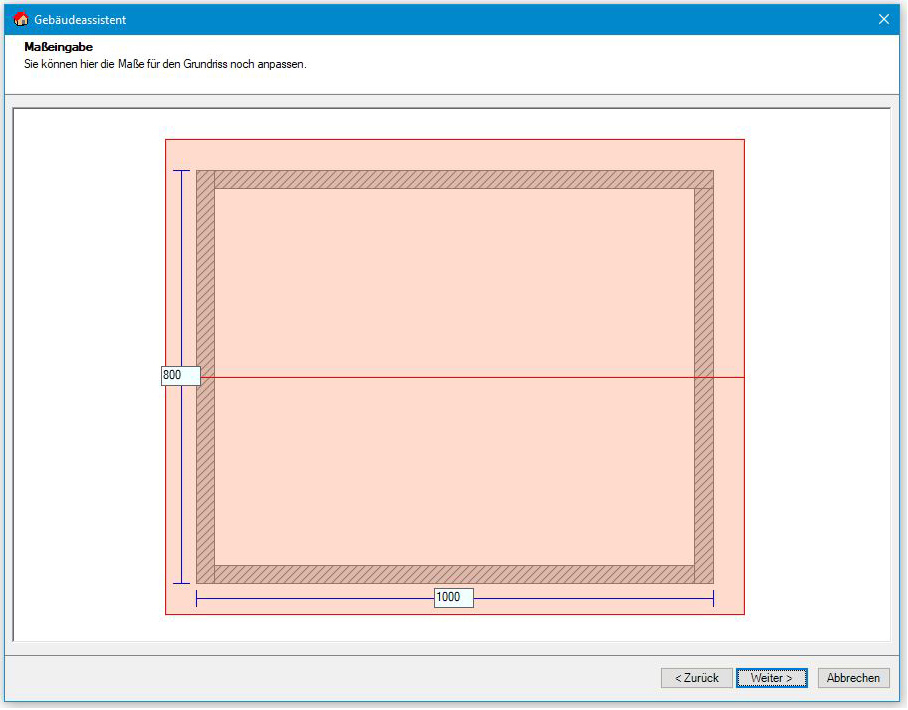Viewport: 908px width, 710px height.
Task: Click the lower interior room area below center line
Action: (x=455, y=470)
